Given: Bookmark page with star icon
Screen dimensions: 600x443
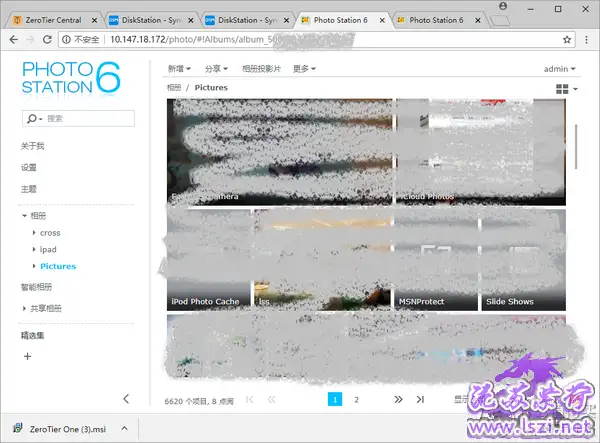Looking at the screenshot, I should [567, 39].
